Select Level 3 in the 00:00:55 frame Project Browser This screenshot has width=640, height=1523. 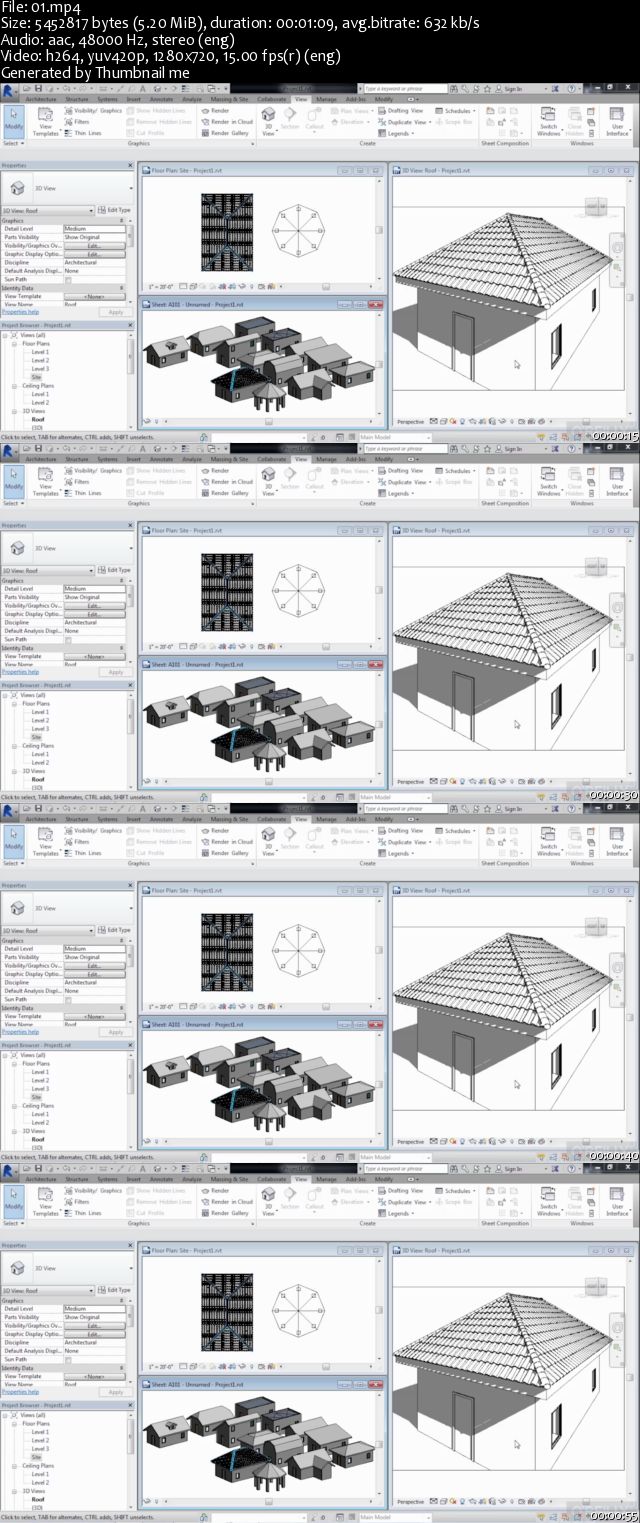pyautogui.click(x=40, y=1449)
